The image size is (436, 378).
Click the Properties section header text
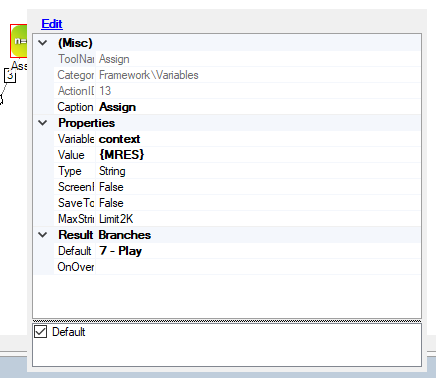click(86, 123)
